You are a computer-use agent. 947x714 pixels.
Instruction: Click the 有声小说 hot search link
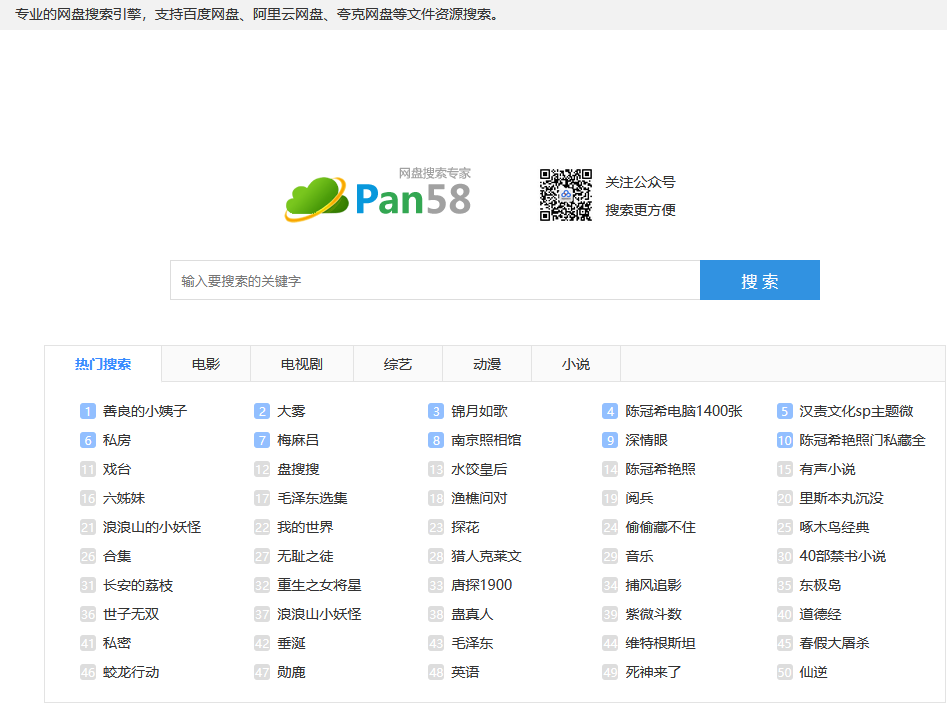827,469
